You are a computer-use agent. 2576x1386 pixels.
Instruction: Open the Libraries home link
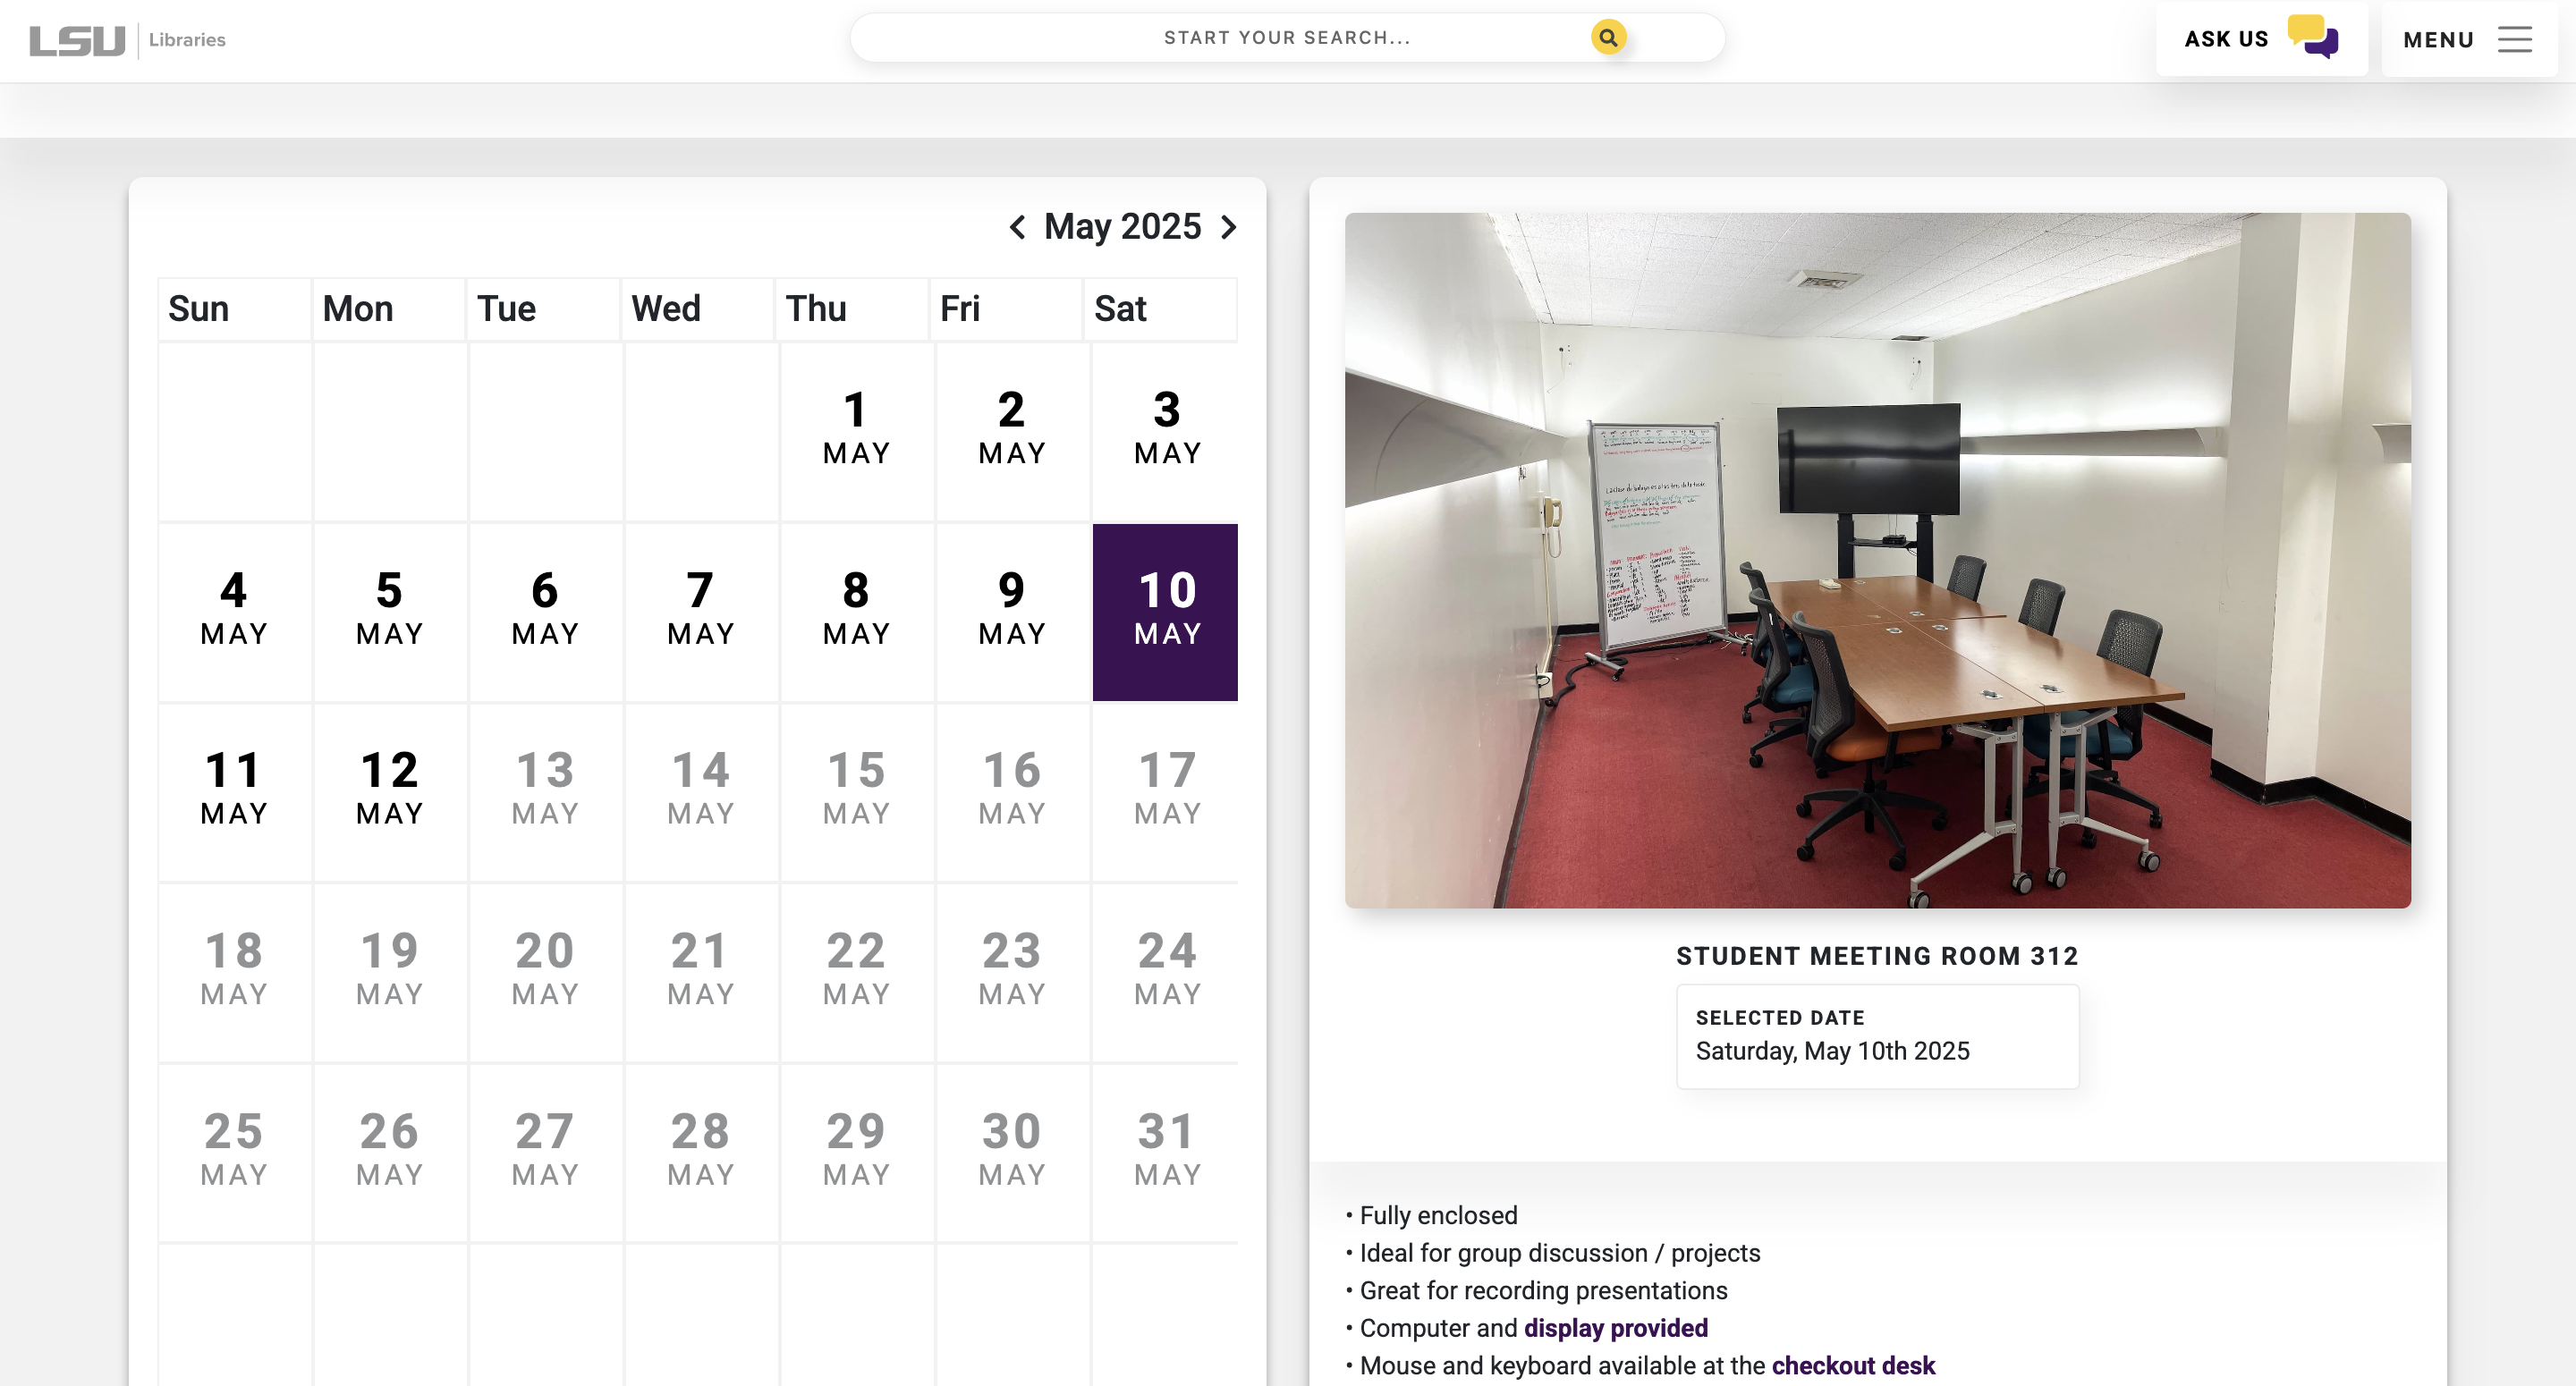click(x=187, y=40)
